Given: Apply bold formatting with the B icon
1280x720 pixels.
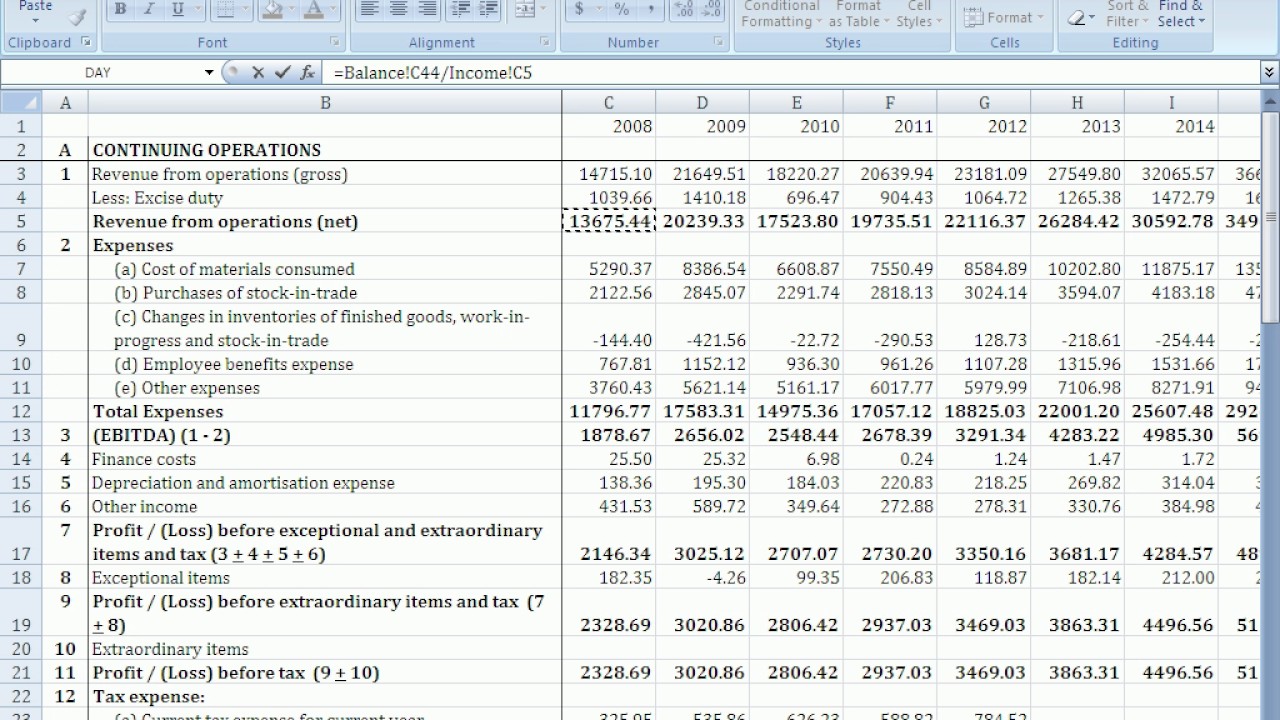Looking at the screenshot, I should tap(120, 10).
